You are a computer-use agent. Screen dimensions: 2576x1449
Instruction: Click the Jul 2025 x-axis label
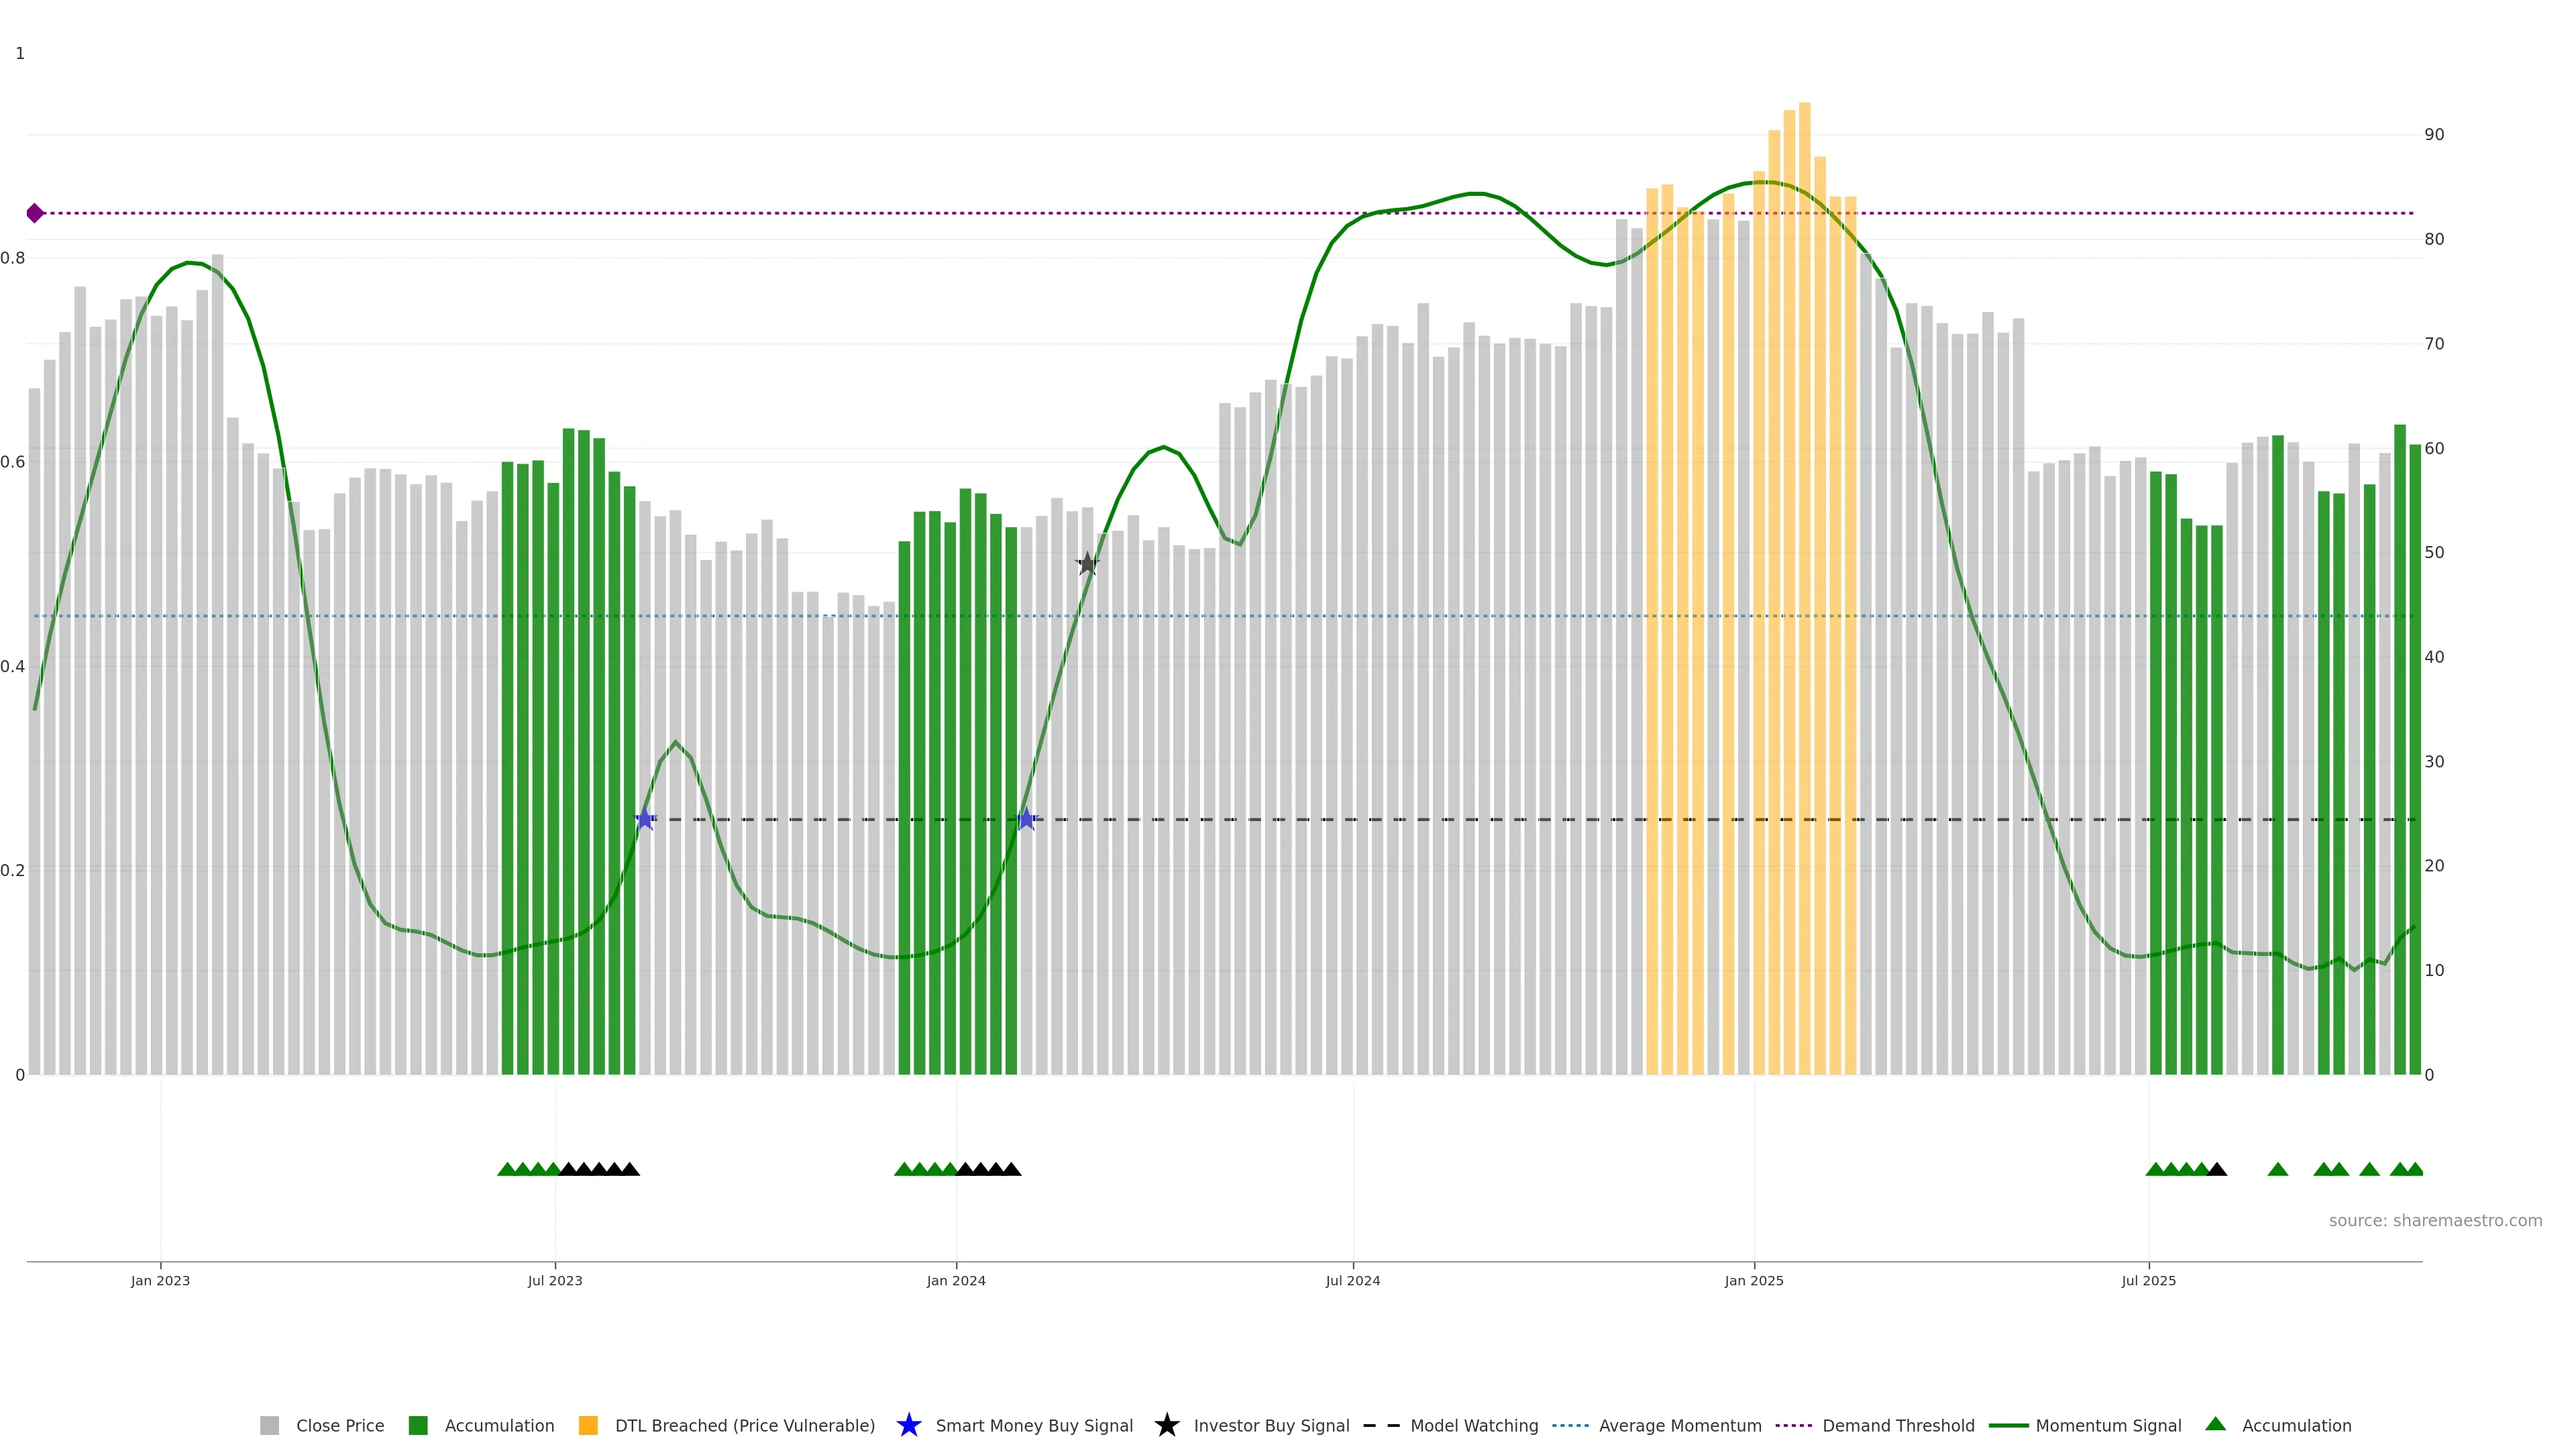(x=2148, y=1281)
